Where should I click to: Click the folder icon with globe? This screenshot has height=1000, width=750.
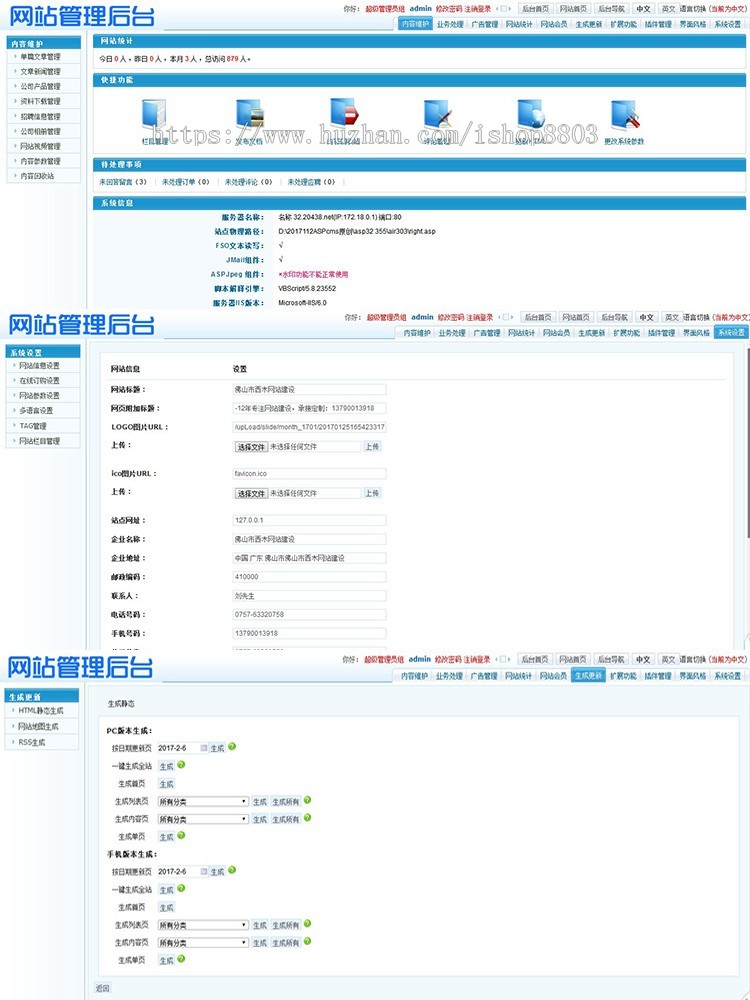tap(531, 115)
